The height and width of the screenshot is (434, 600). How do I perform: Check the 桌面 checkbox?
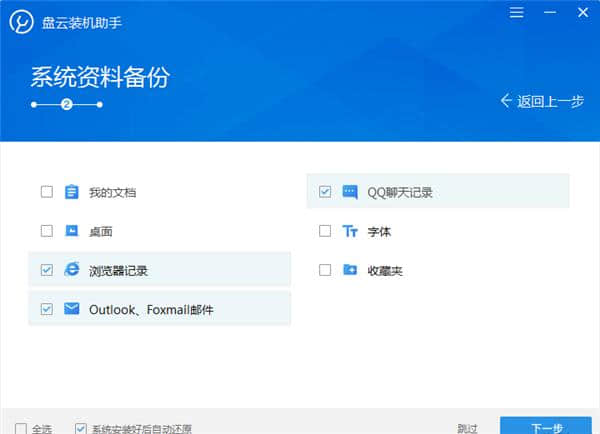click(x=47, y=231)
